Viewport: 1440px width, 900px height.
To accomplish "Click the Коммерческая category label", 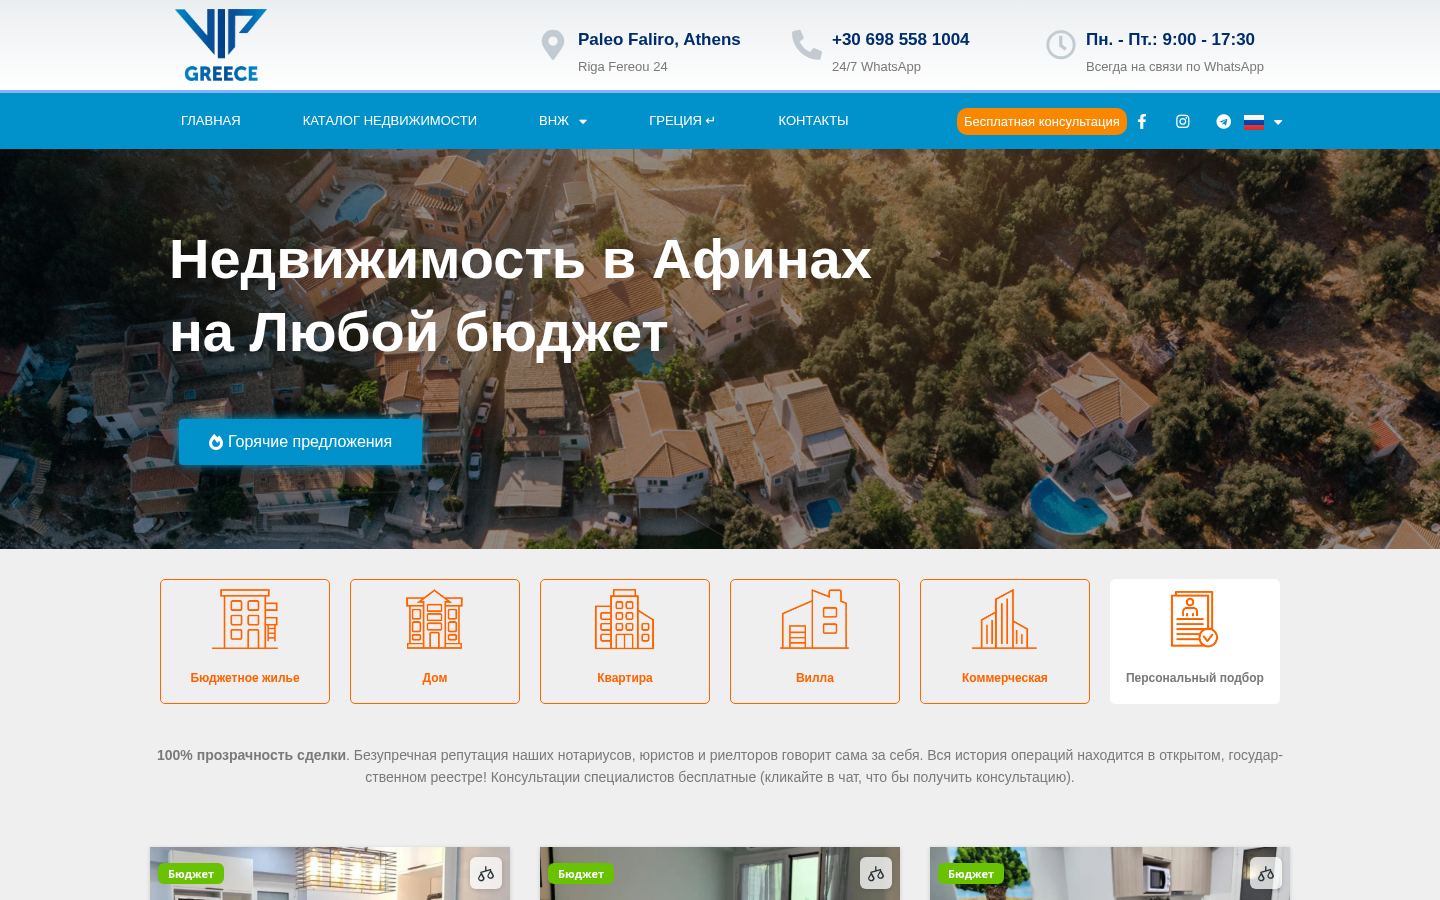I will (1005, 678).
